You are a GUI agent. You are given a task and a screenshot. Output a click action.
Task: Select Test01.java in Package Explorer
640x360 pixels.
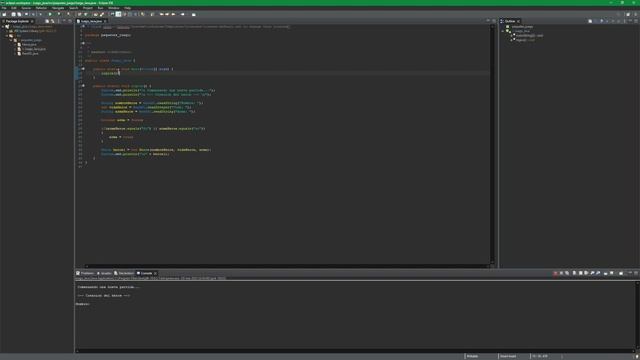point(30,53)
